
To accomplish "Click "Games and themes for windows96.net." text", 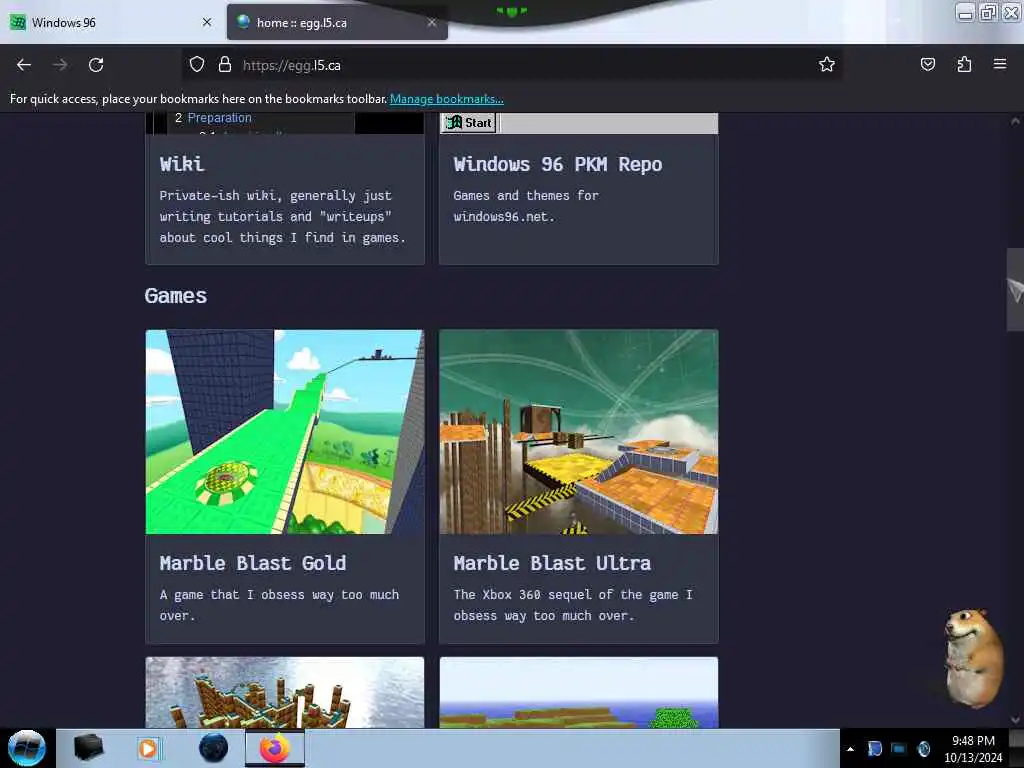I will pyautogui.click(x=526, y=206).
